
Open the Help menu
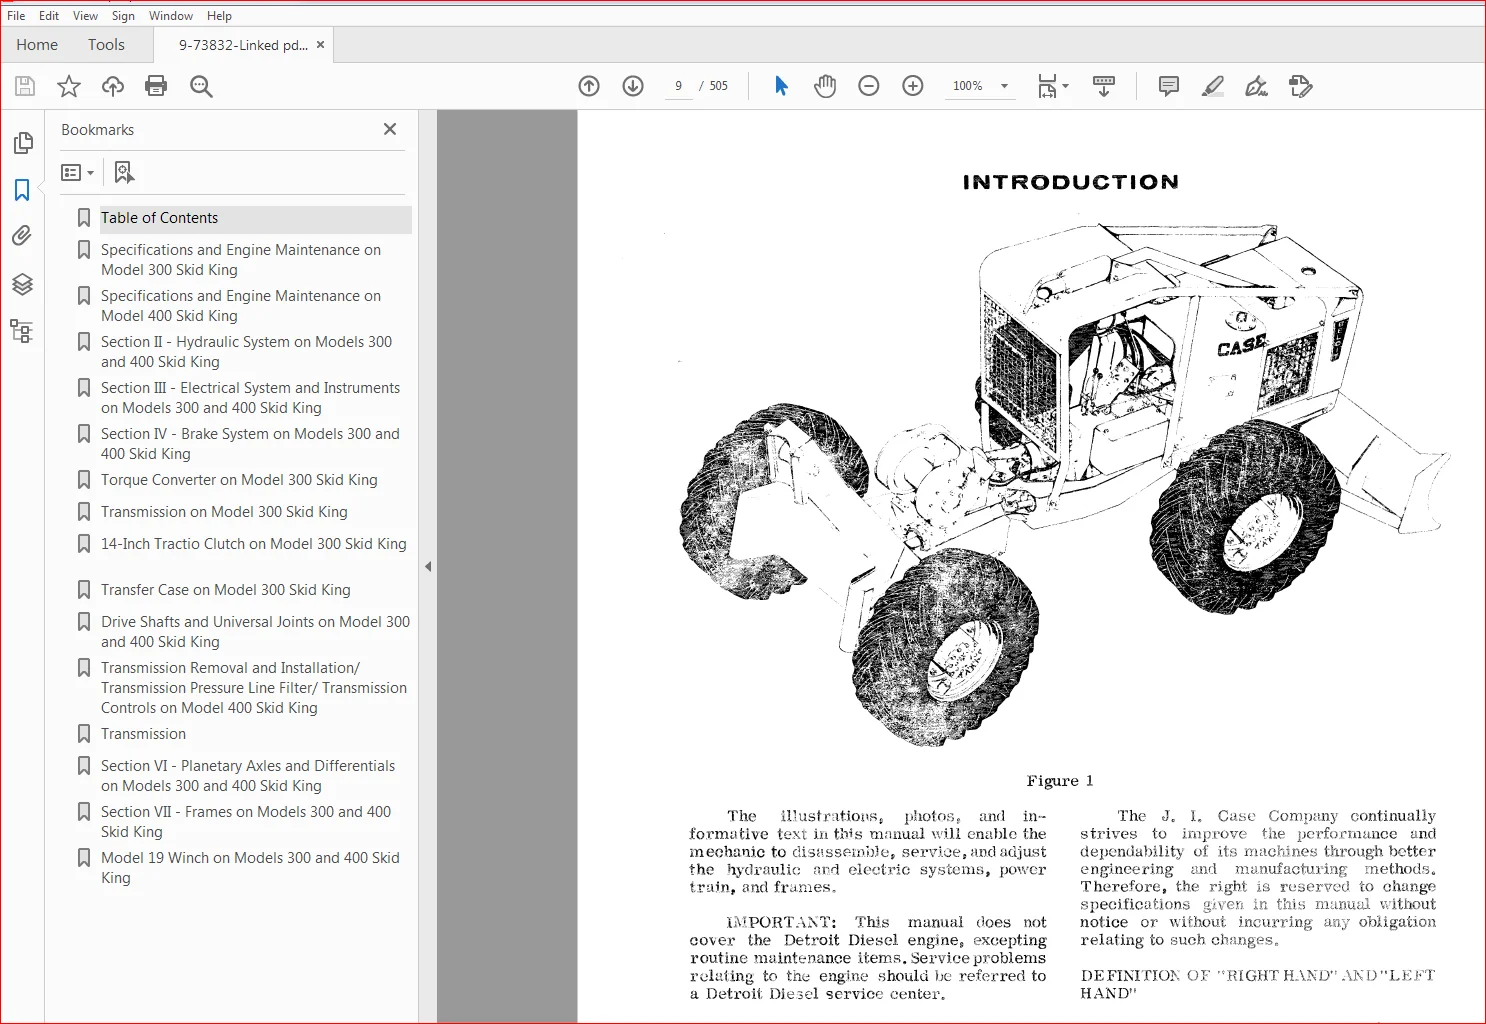pyautogui.click(x=219, y=15)
